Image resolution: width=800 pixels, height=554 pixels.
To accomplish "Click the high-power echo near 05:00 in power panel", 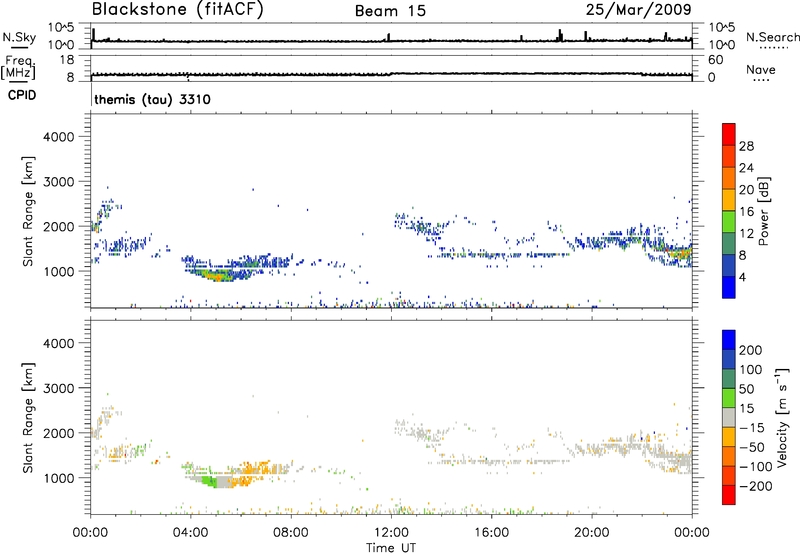I will click(x=217, y=276).
